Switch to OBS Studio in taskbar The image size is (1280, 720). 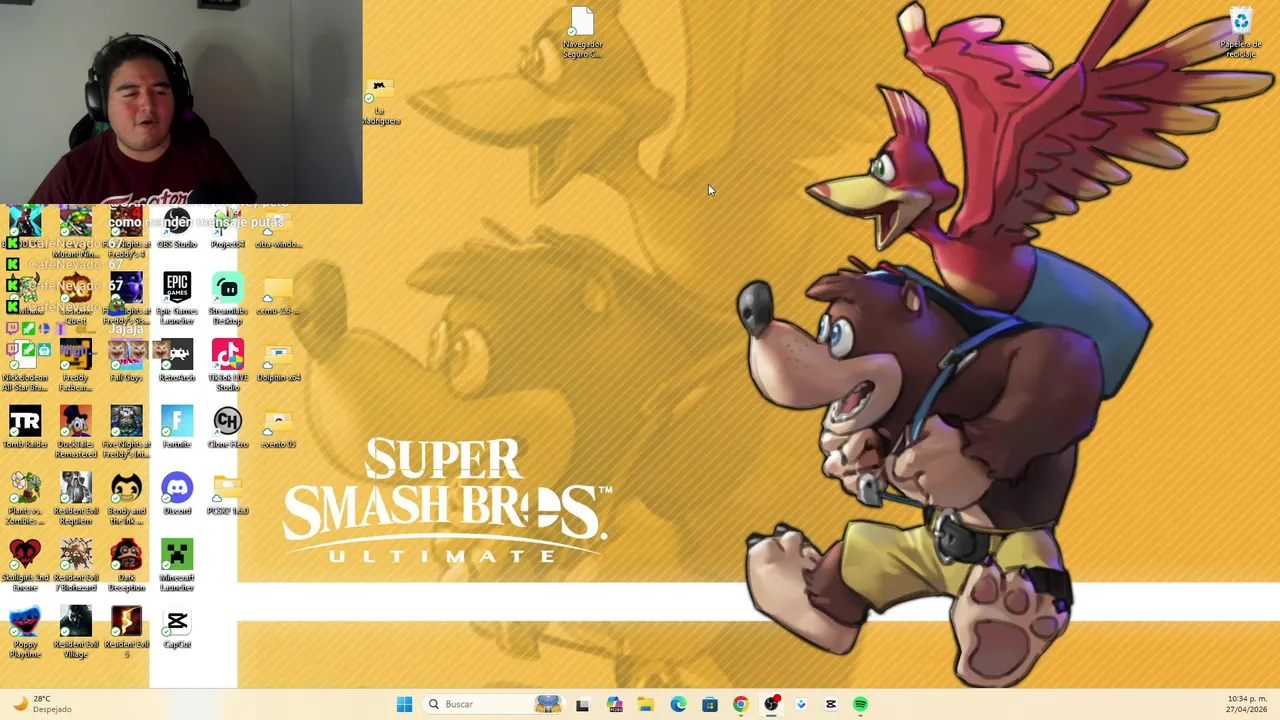(771, 704)
